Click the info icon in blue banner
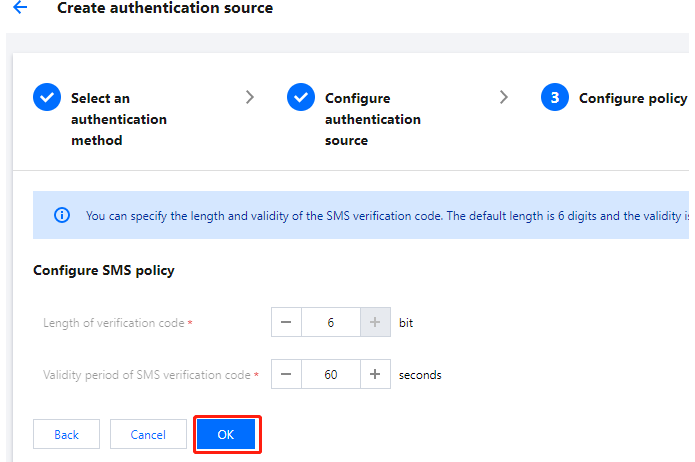The height and width of the screenshot is (462, 695). tap(62, 215)
